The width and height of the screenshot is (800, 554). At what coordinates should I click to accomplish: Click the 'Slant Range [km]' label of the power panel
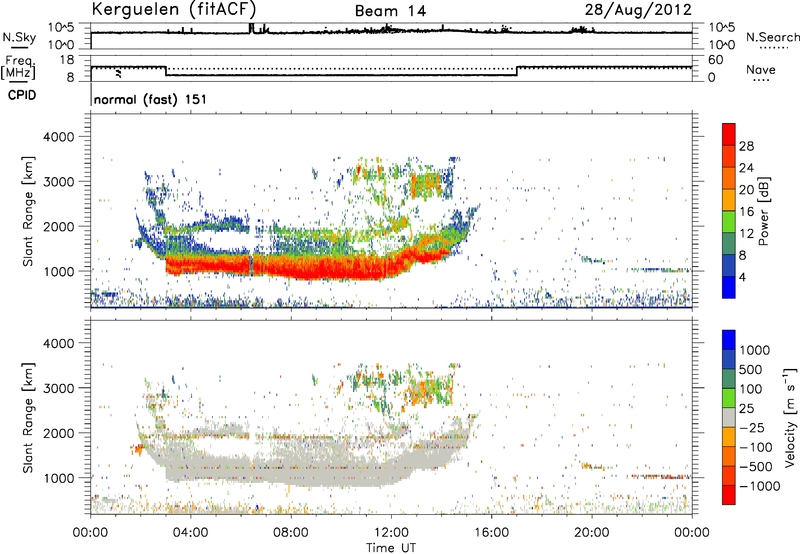[x=28, y=211]
